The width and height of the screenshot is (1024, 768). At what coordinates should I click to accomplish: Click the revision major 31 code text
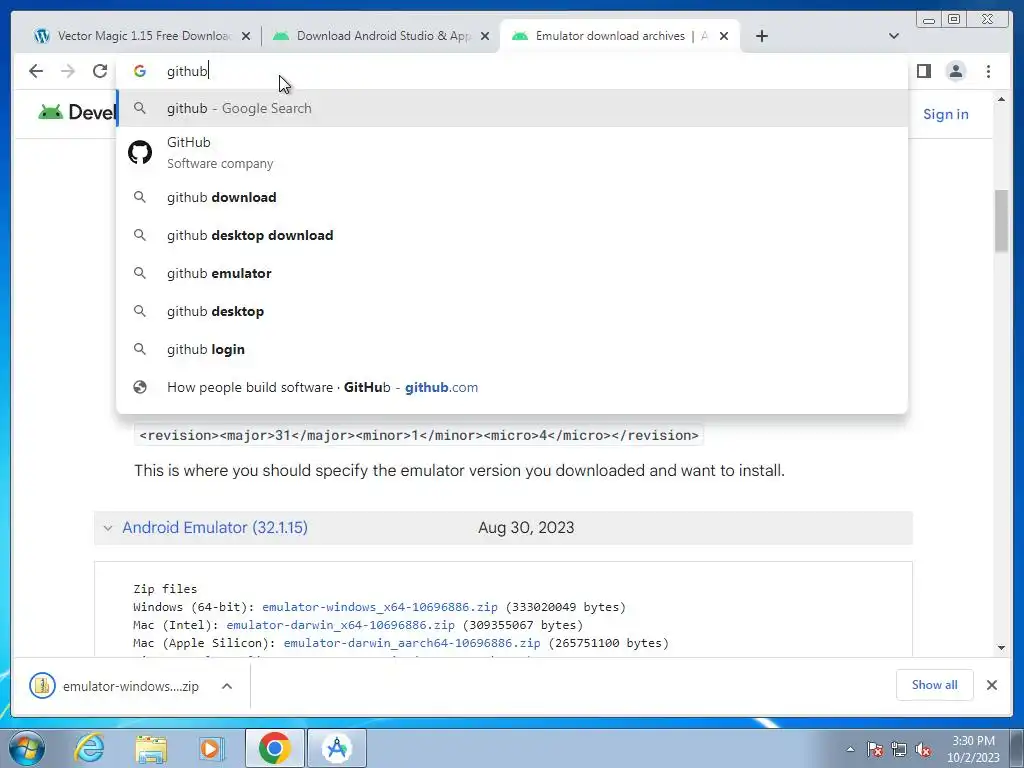(419, 436)
